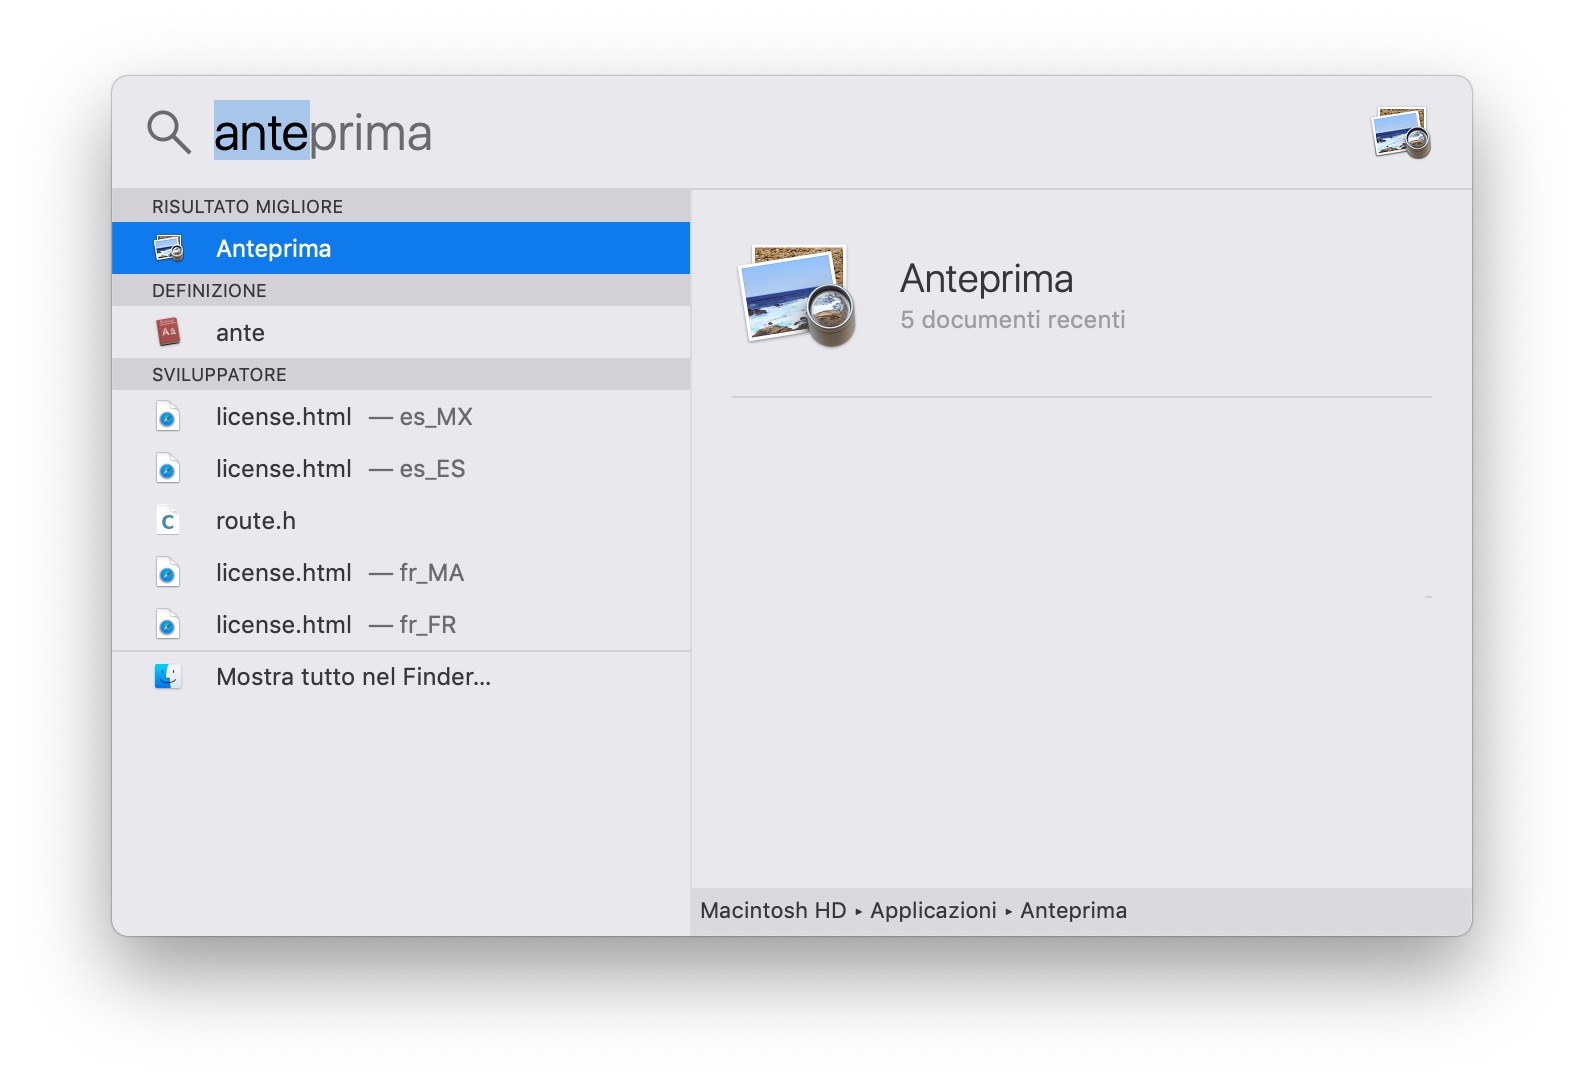Image resolution: width=1584 pixels, height=1084 pixels.
Task: Open license.html for es_ES
Action: pyautogui.click(x=401, y=468)
